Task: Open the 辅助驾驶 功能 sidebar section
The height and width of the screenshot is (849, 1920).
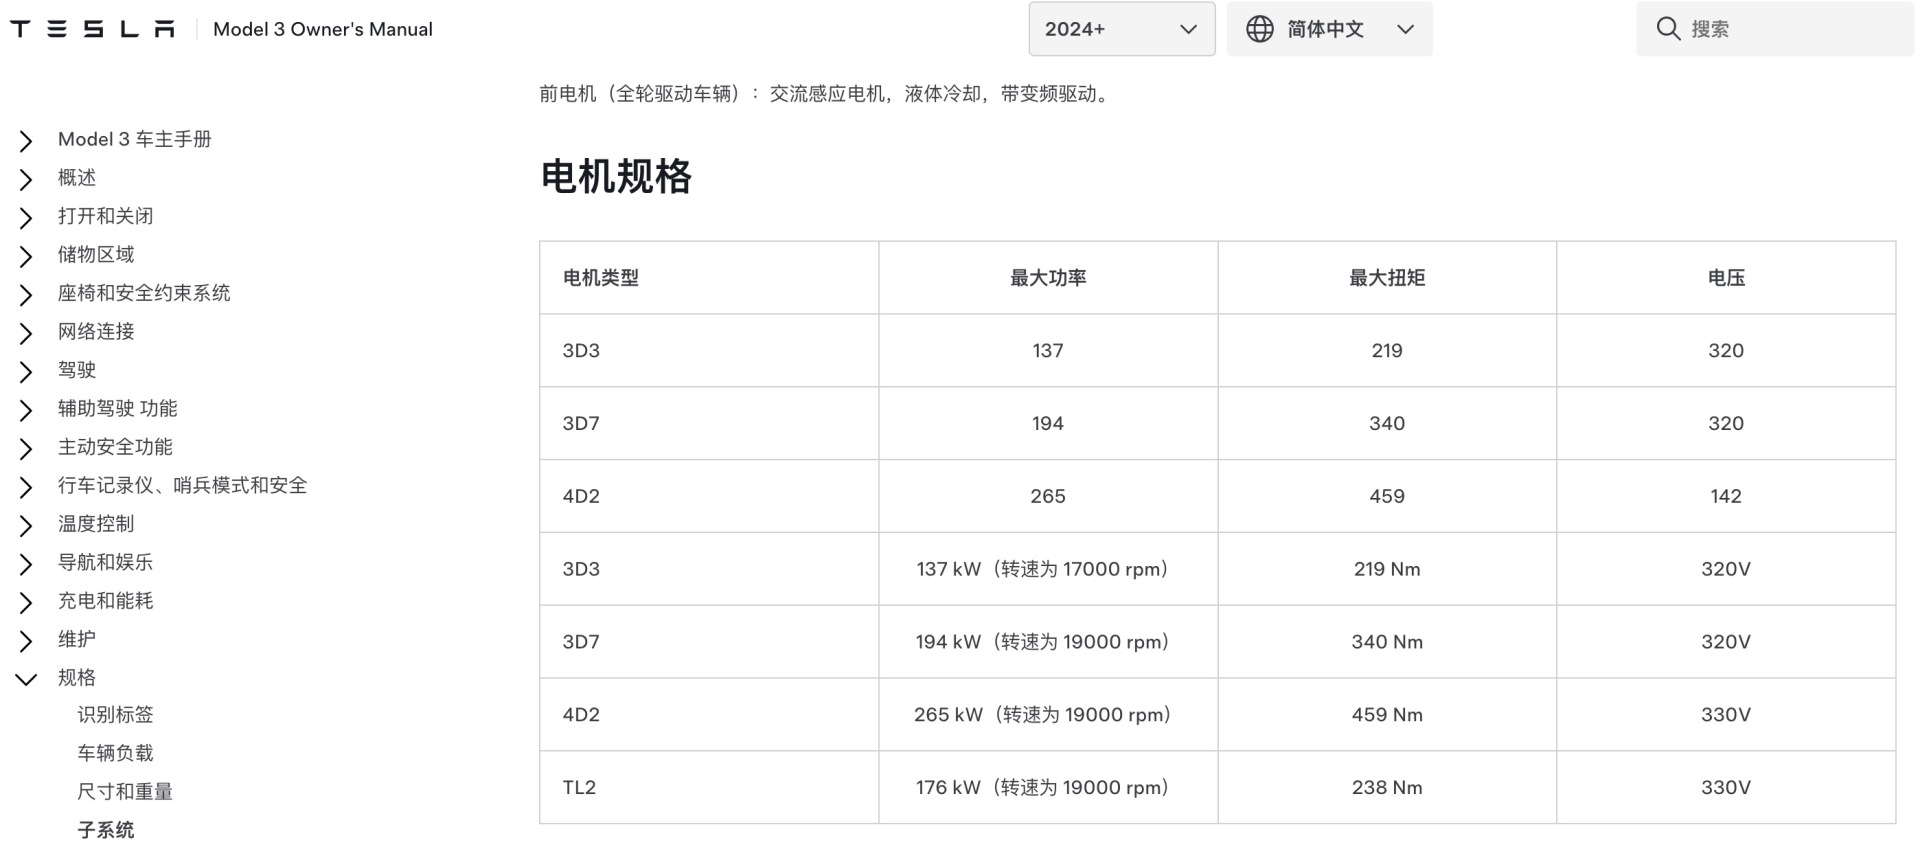Action: coord(118,409)
